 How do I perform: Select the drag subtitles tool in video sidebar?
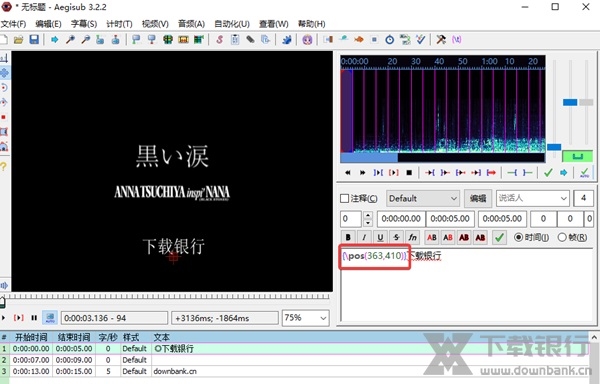(x=4, y=73)
